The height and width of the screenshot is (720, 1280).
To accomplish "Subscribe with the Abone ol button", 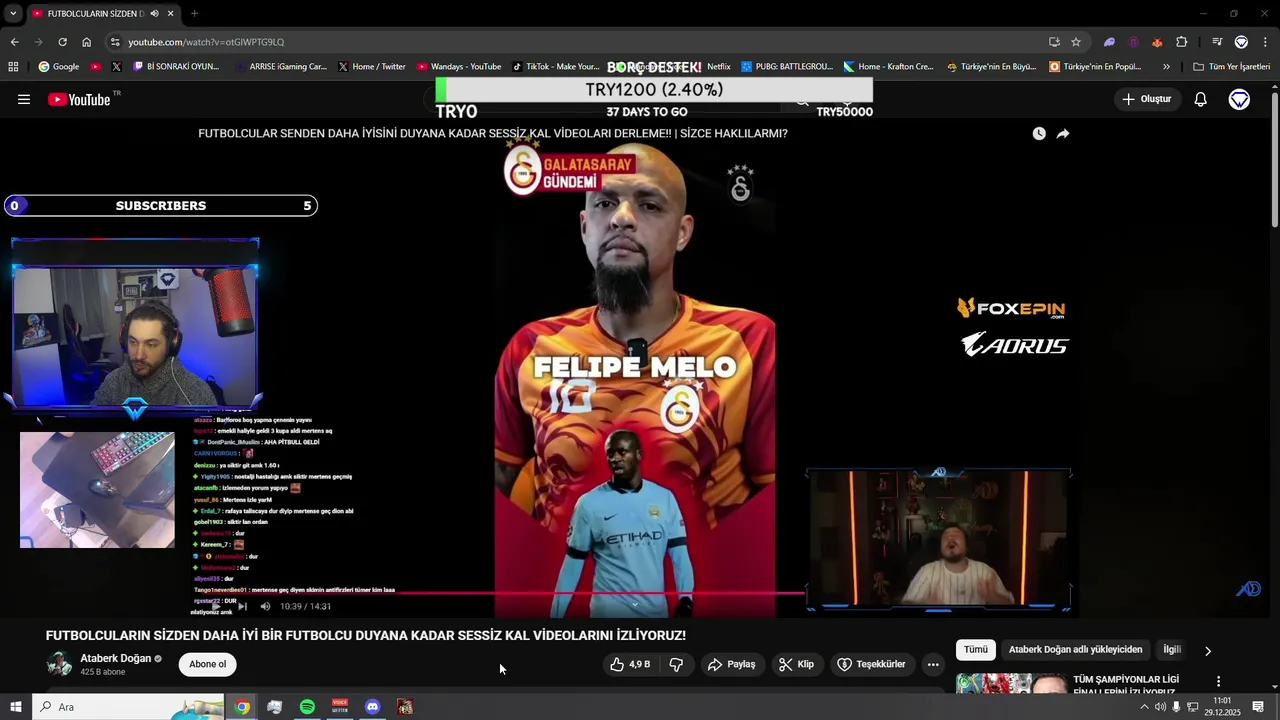I will [208, 664].
